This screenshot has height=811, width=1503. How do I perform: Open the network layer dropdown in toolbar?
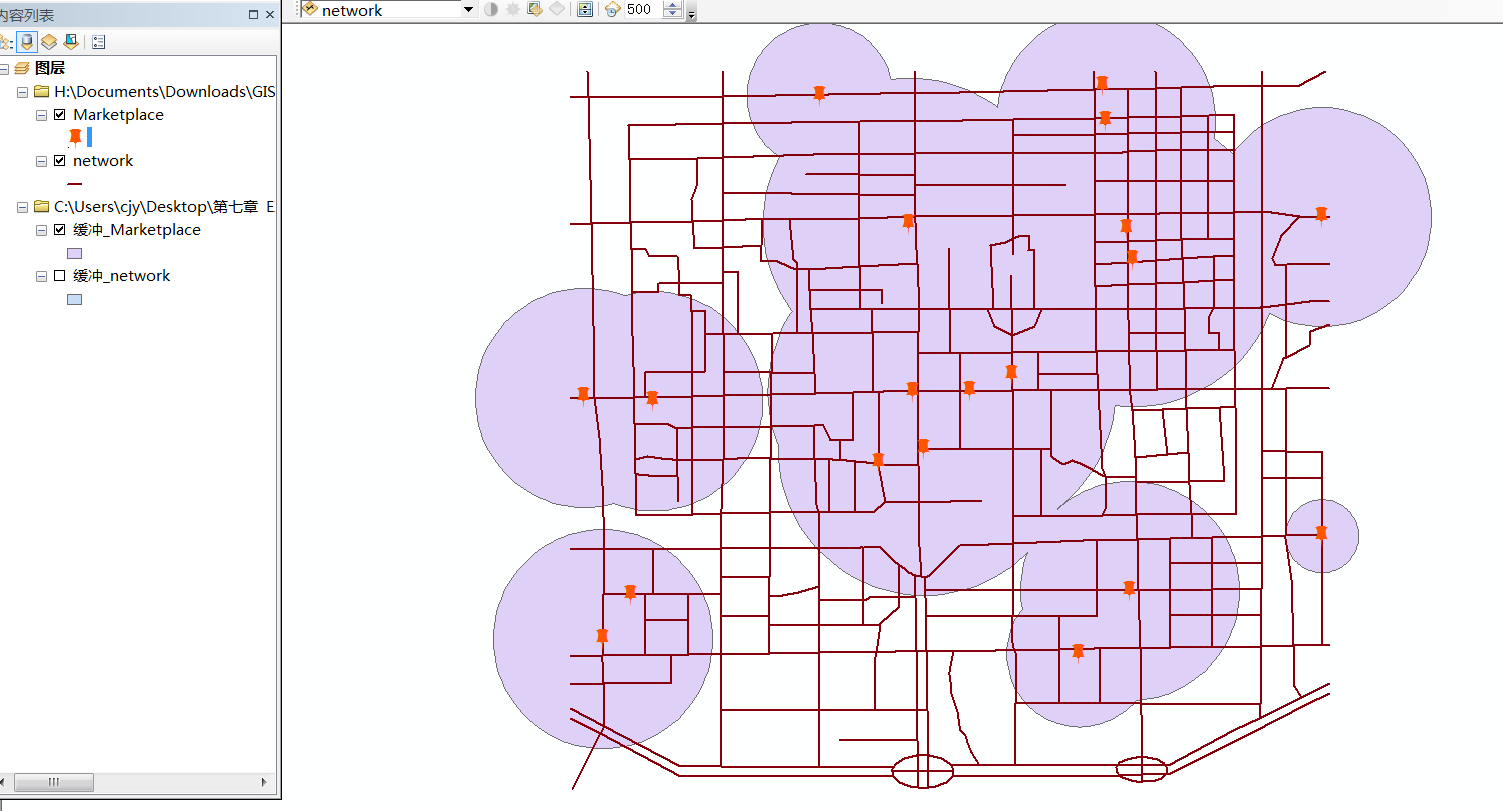pyautogui.click(x=468, y=10)
